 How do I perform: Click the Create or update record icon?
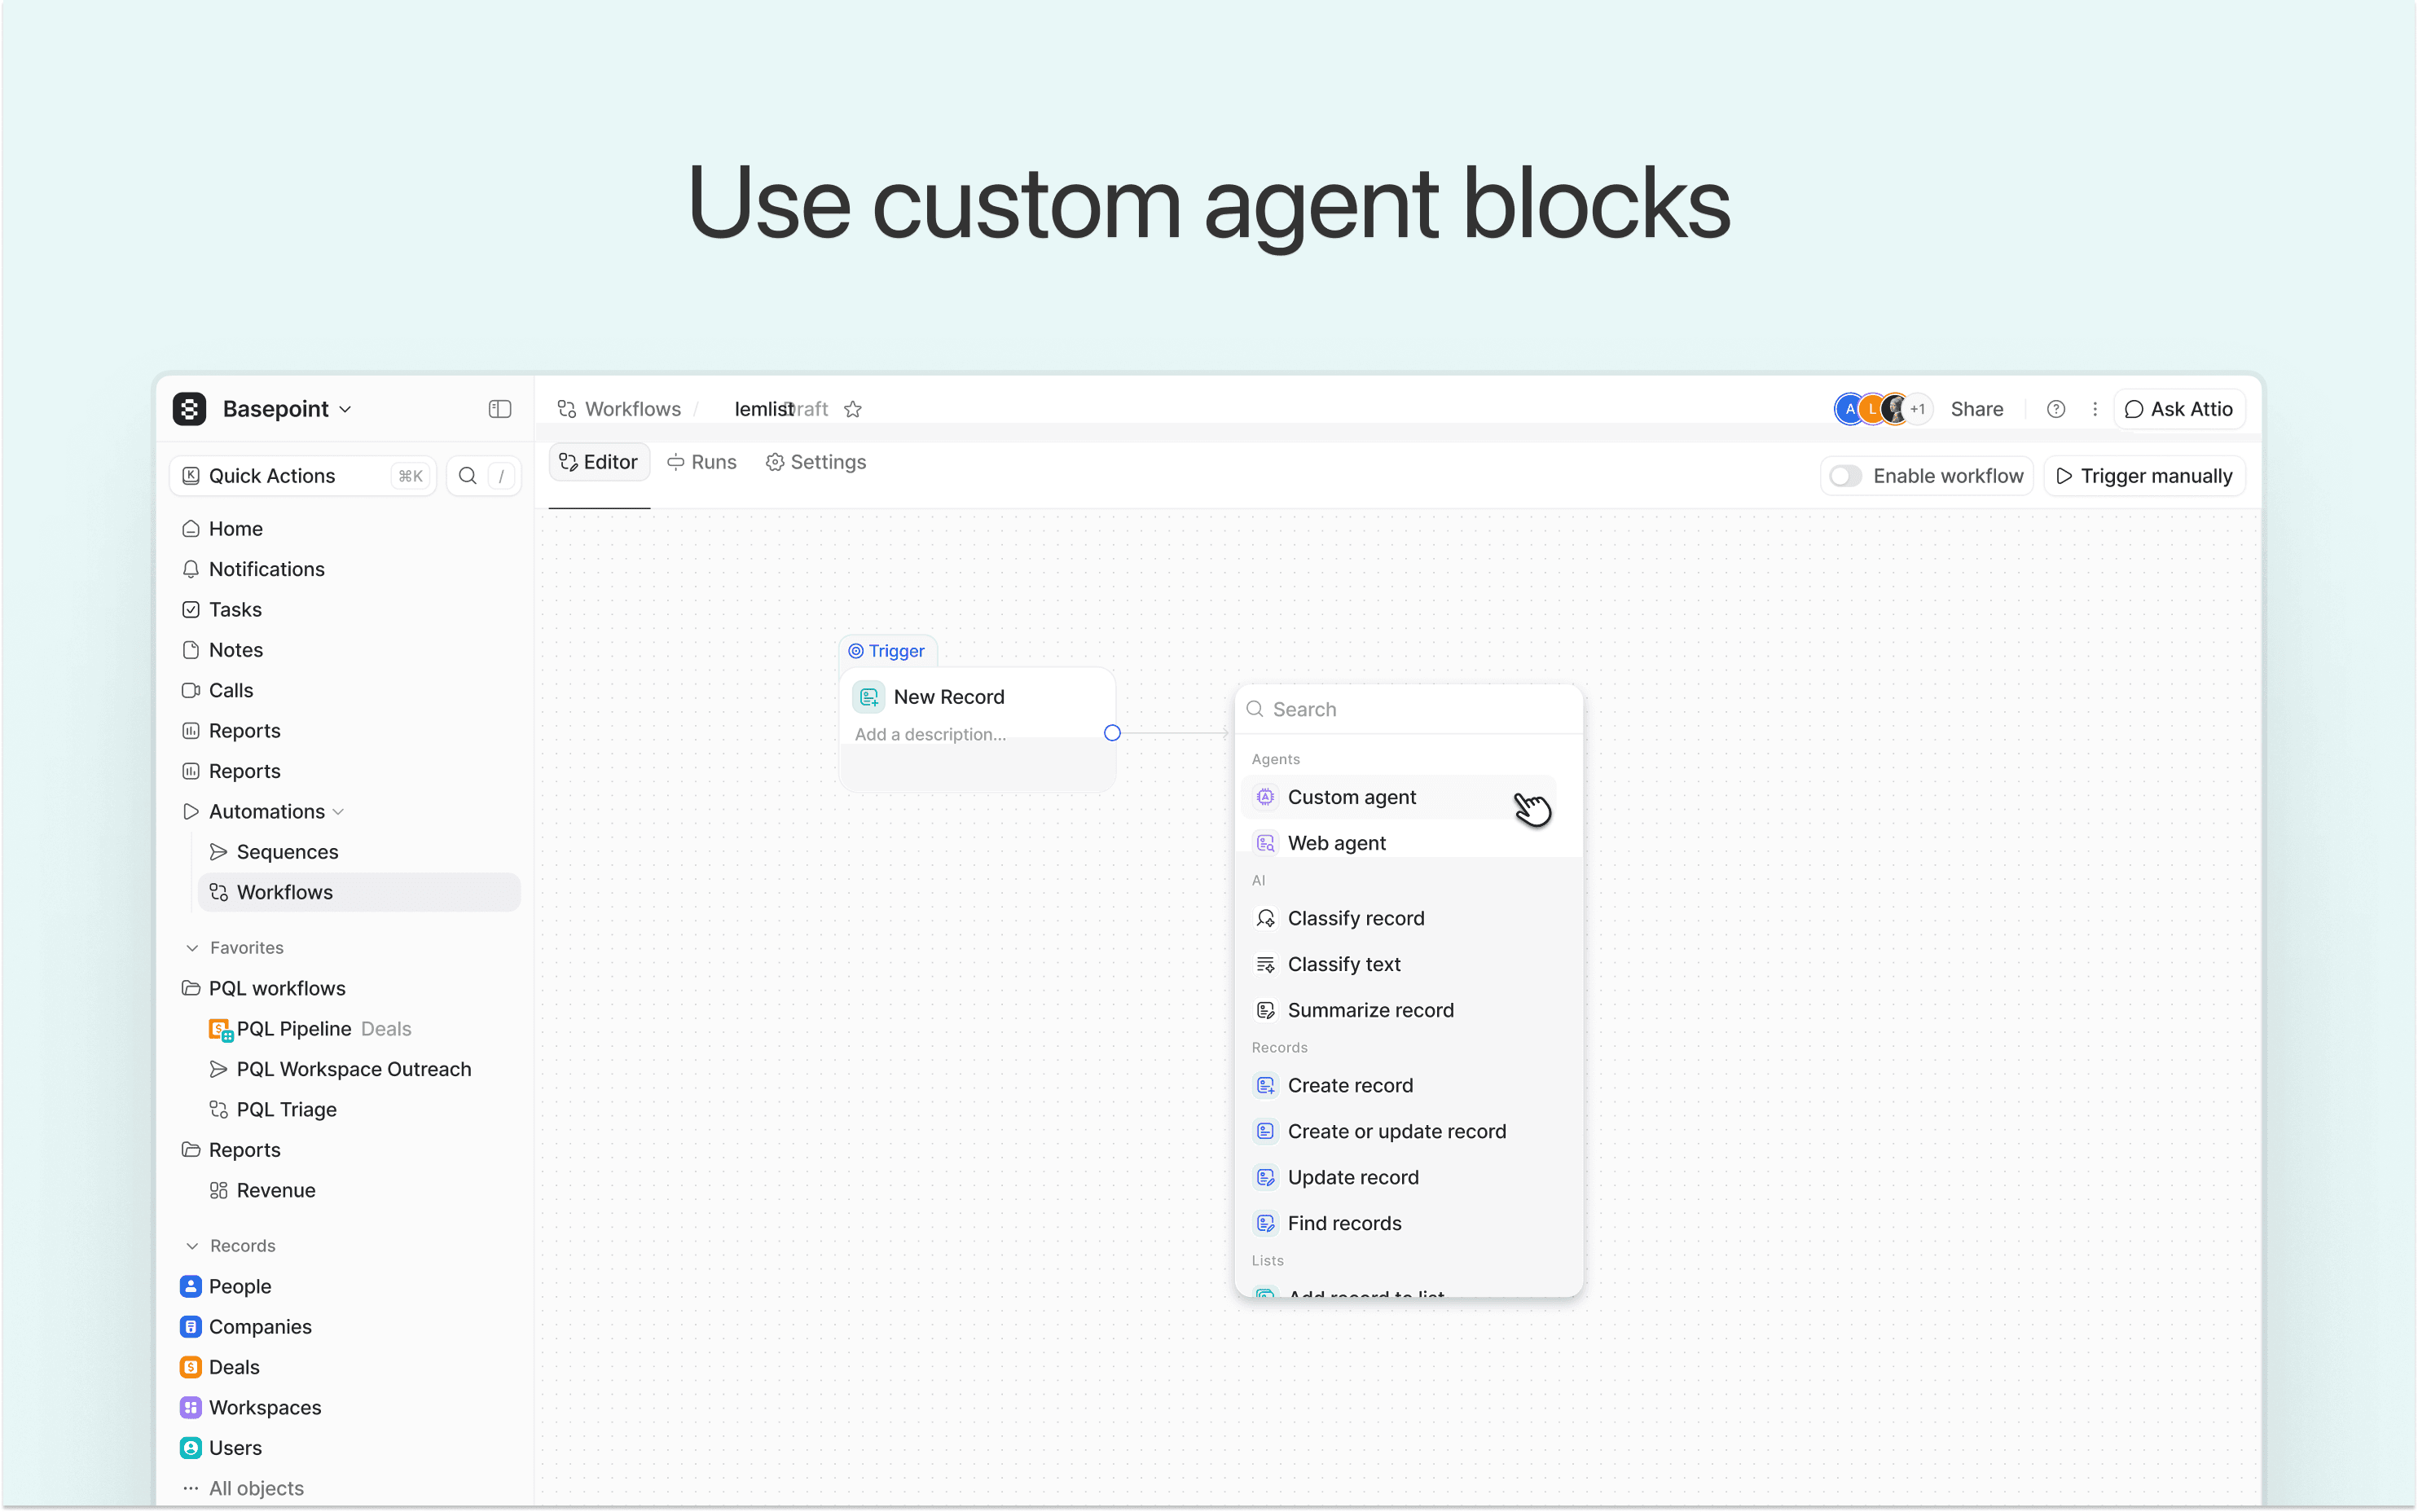[1266, 1131]
